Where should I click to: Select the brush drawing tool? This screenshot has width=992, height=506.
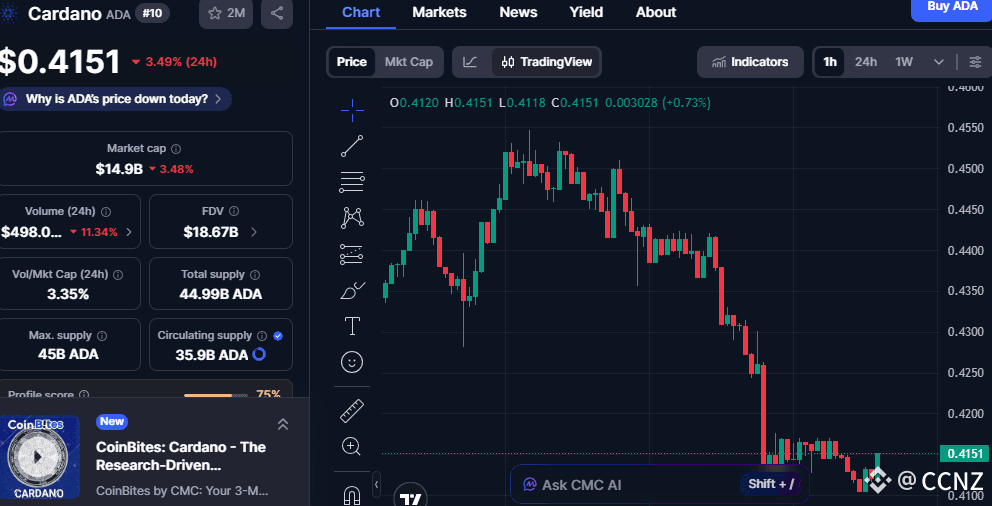pyautogui.click(x=352, y=290)
